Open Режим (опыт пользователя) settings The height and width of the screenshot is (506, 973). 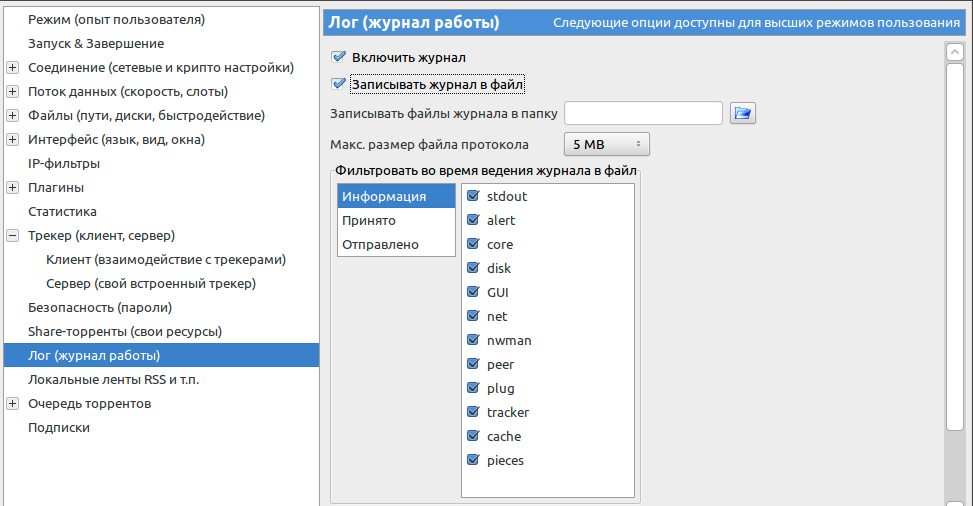point(116,19)
